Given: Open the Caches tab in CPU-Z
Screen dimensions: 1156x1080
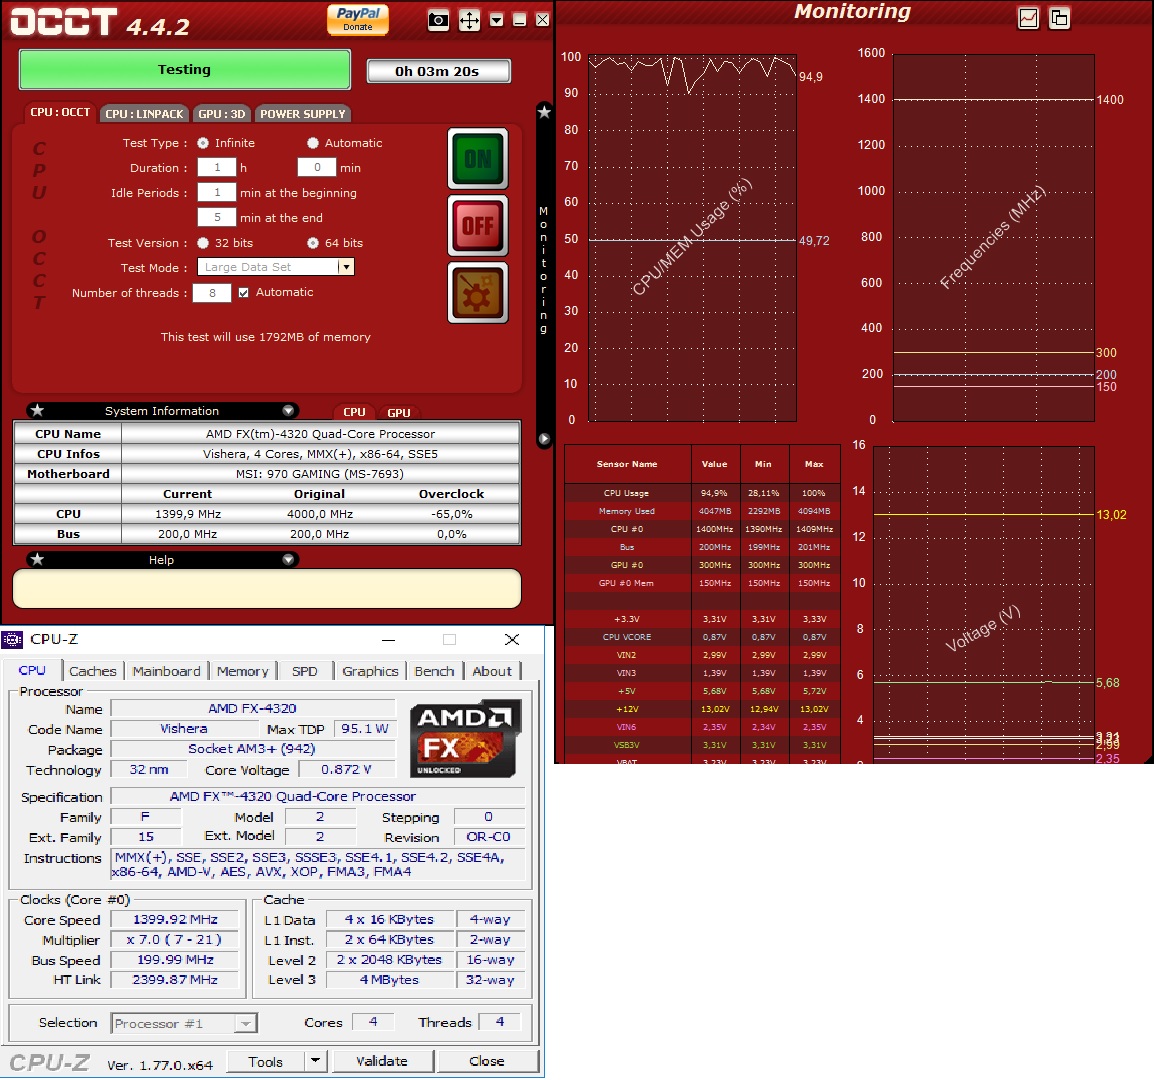Looking at the screenshot, I should click(92, 671).
